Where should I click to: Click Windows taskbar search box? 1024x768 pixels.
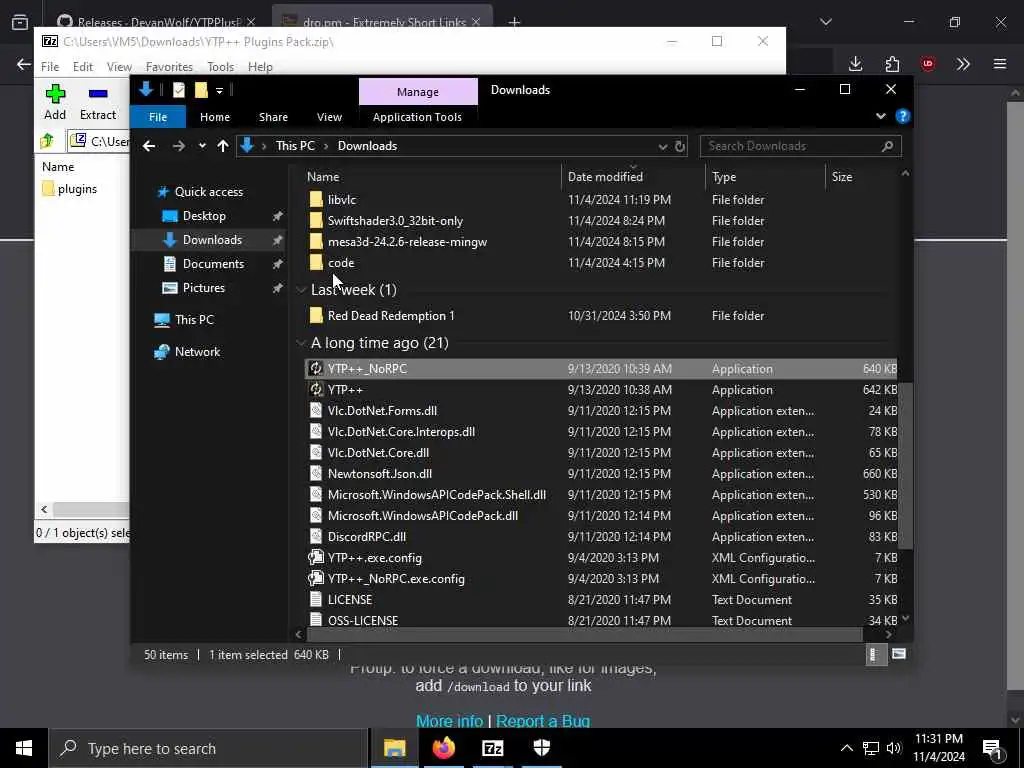(209, 748)
